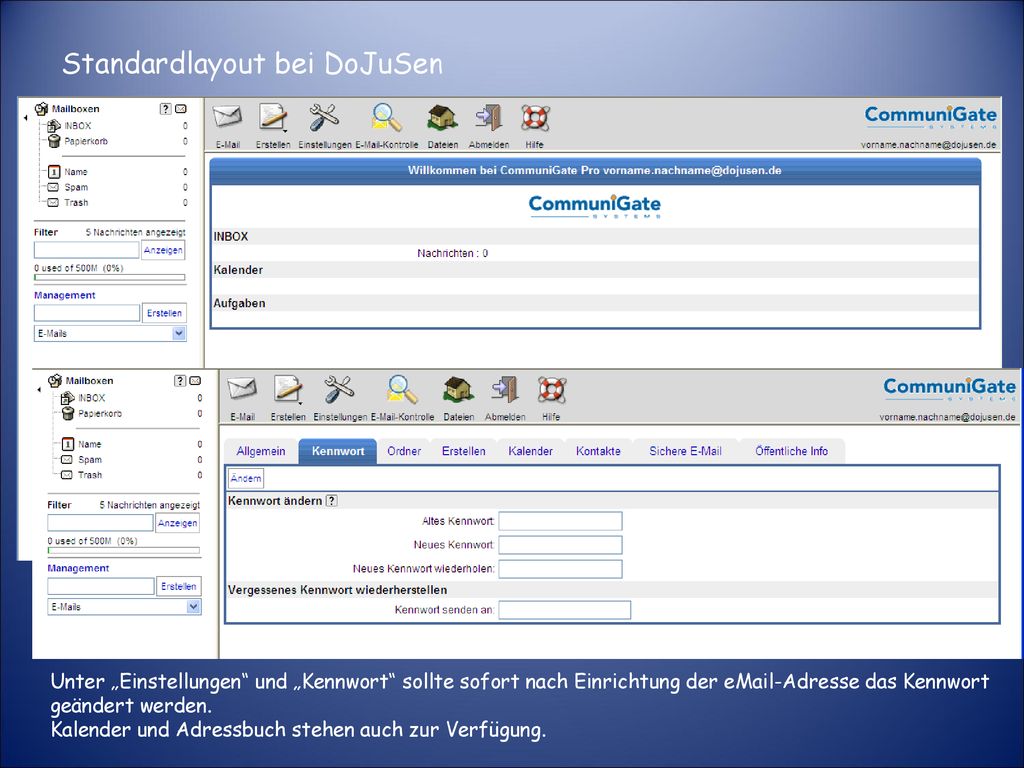
Task: Click Mailboxen help question icon in upper sidebar
Action: point(166,109)
